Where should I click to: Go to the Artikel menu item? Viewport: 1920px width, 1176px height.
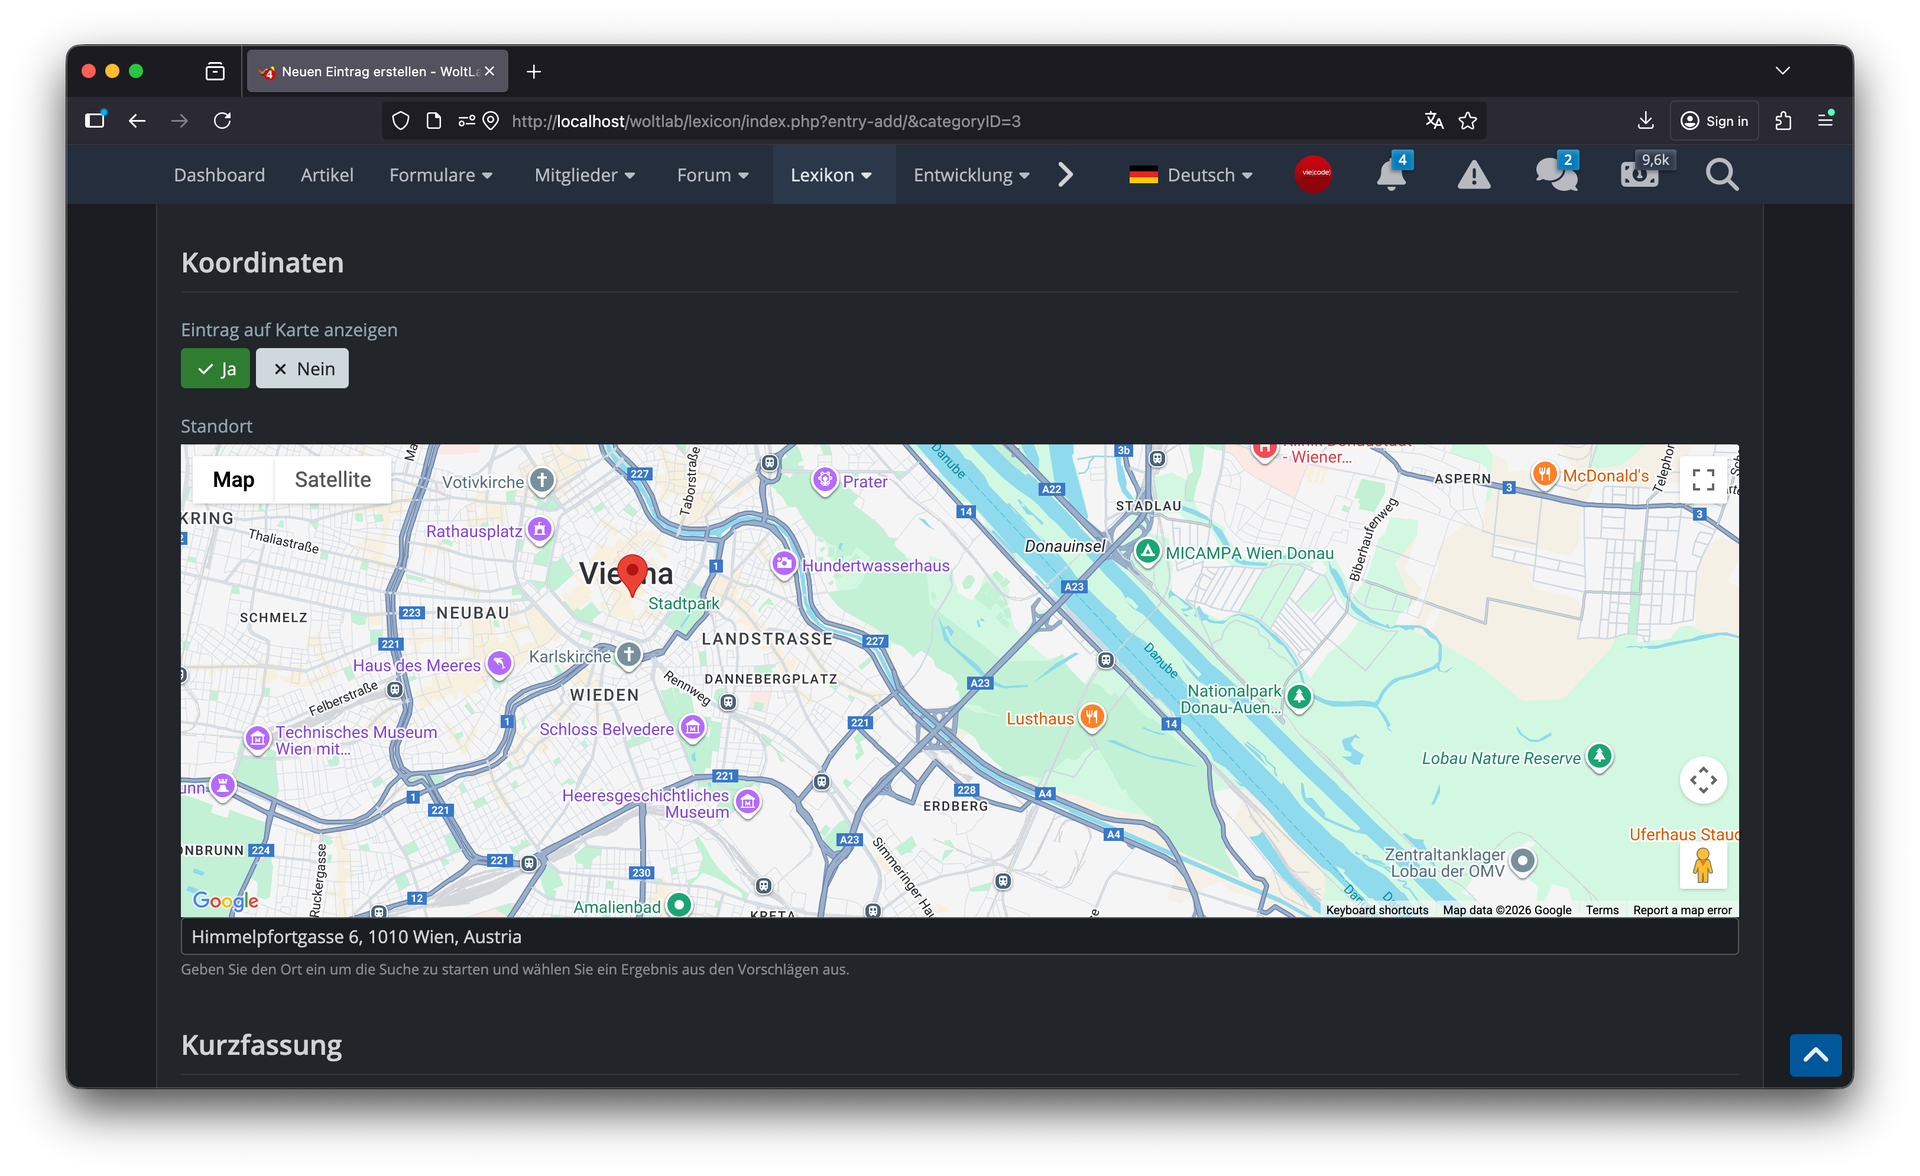[x=327, y=175]
